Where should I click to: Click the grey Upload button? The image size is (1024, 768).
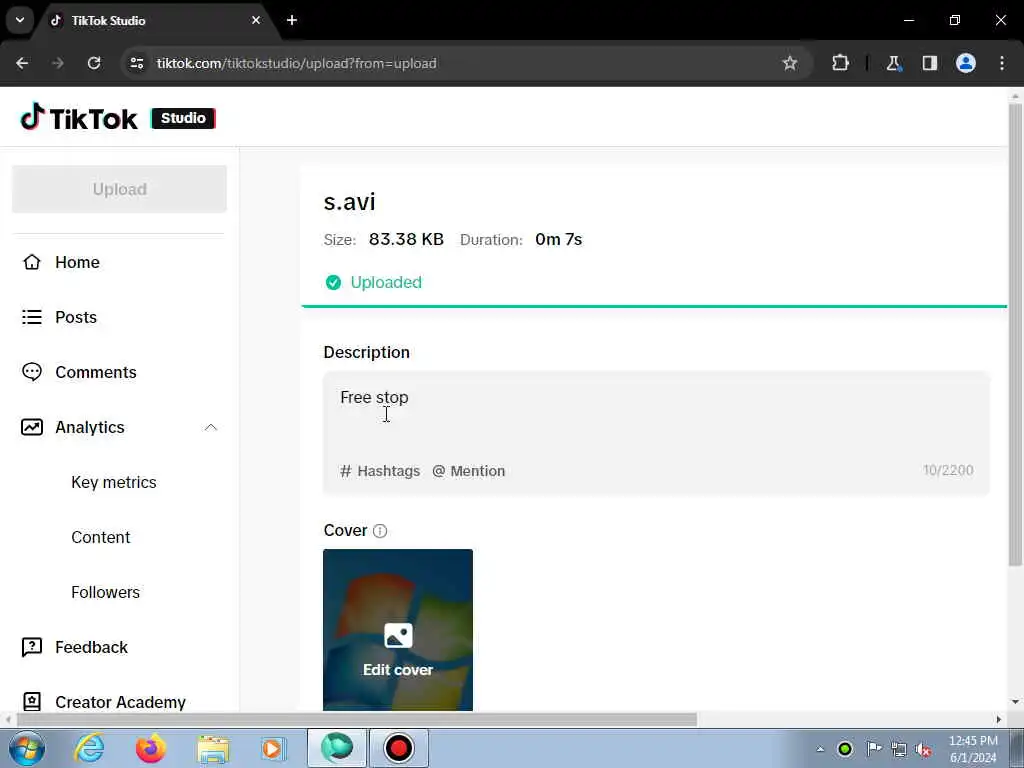click(120, 189)
